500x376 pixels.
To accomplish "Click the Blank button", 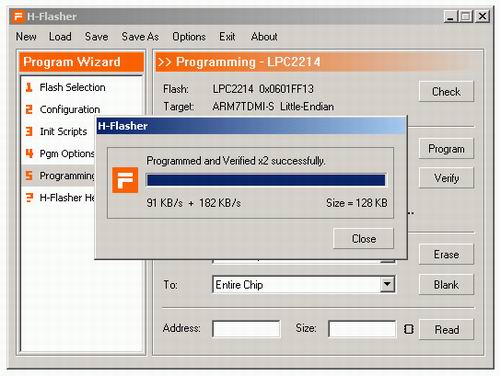I will coord(446,284).
